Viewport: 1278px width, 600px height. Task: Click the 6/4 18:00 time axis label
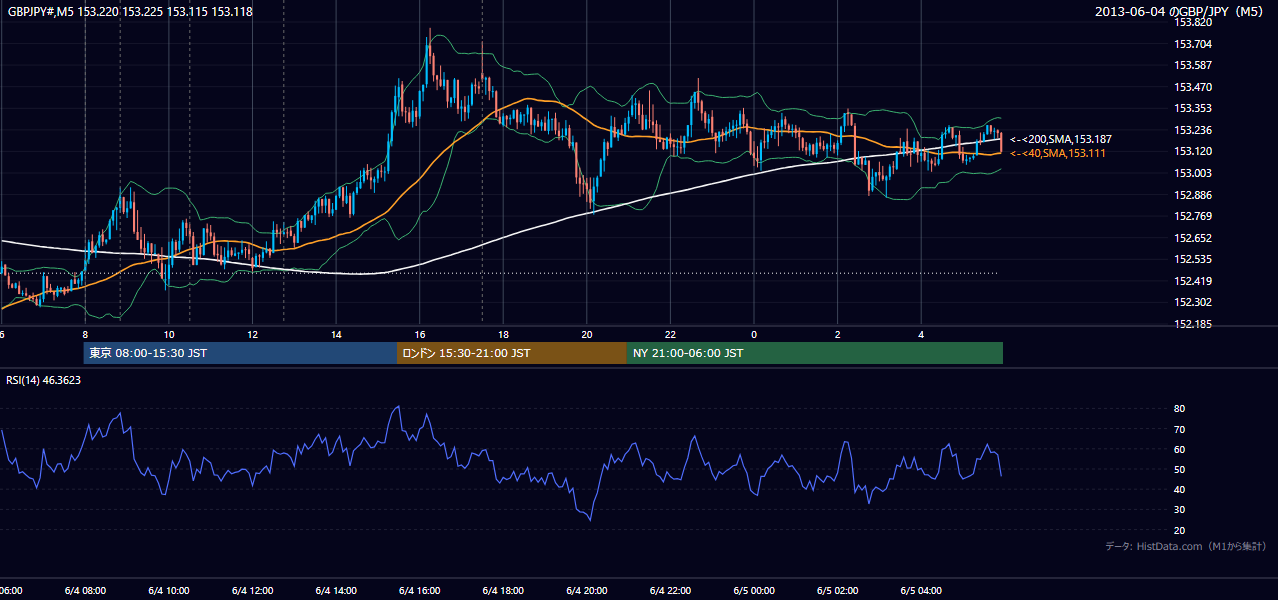(x=503, y=591)
